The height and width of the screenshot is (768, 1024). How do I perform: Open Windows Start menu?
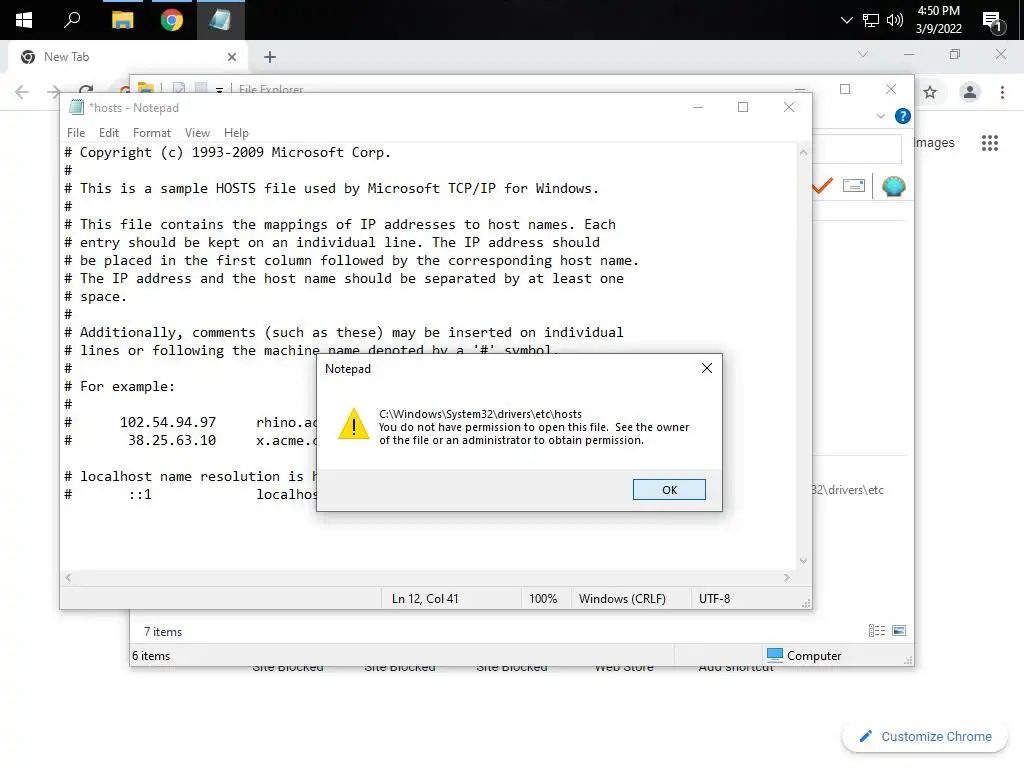pyautogui.click(x=24, y=20)
